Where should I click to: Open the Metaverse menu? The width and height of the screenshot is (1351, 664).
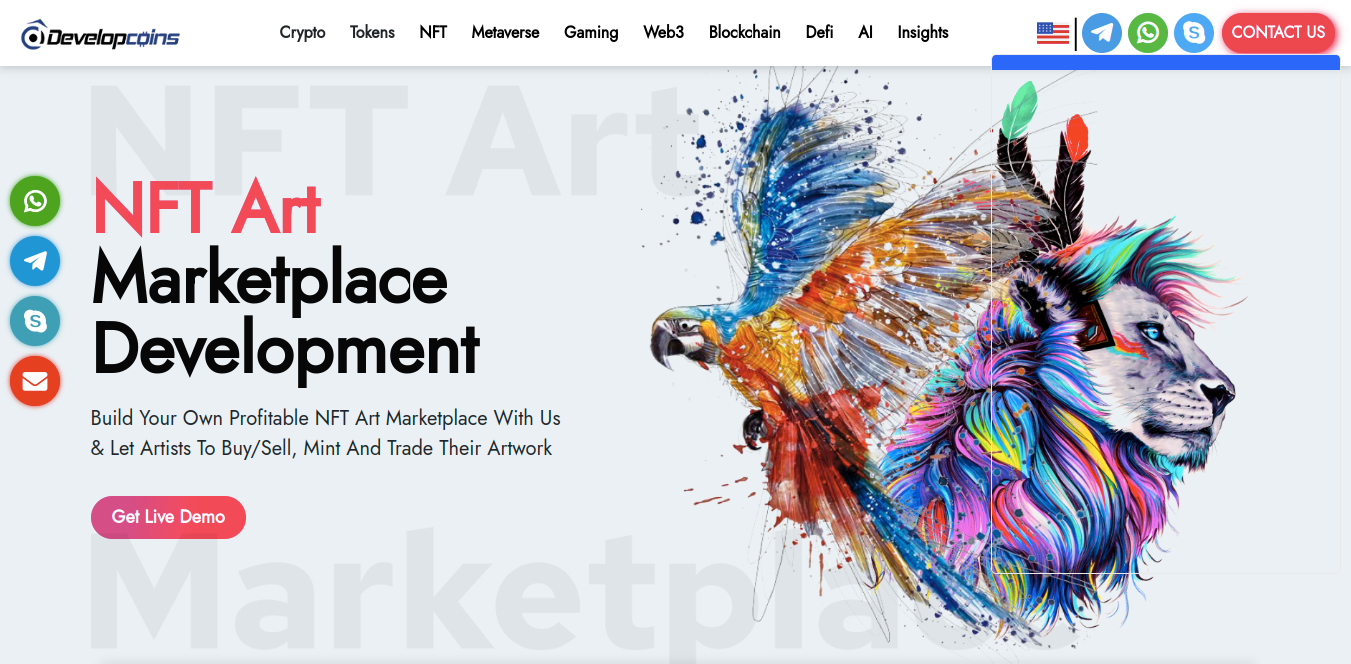[x=505, y=32]
